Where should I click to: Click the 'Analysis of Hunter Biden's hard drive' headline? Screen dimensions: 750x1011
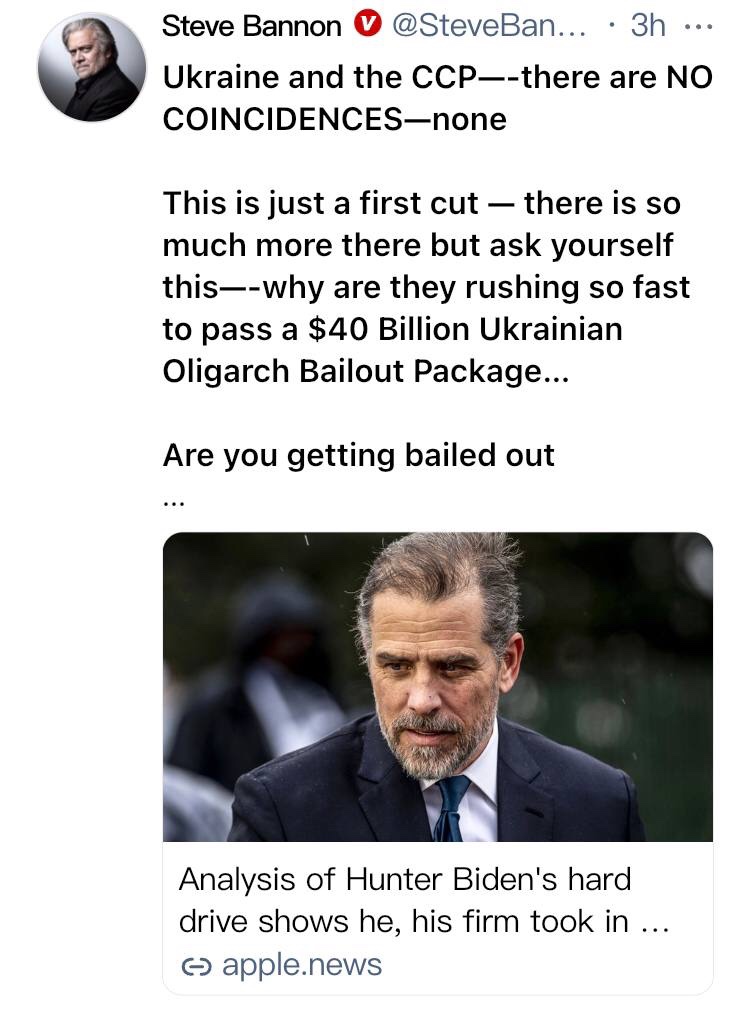tap(405, 879)
